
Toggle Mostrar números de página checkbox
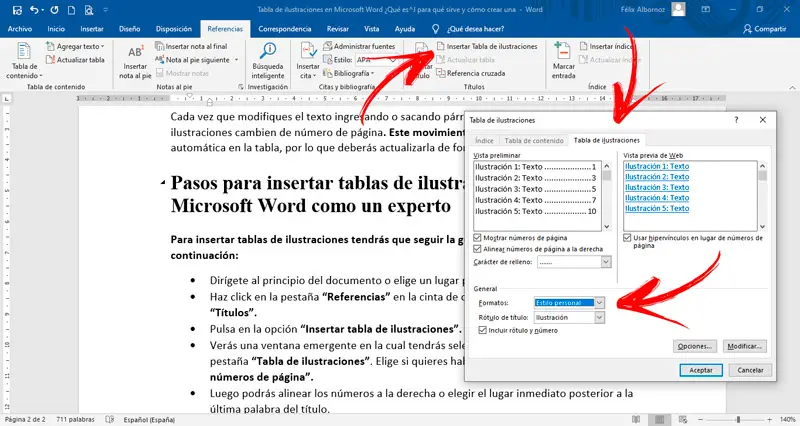coord(478,238)
